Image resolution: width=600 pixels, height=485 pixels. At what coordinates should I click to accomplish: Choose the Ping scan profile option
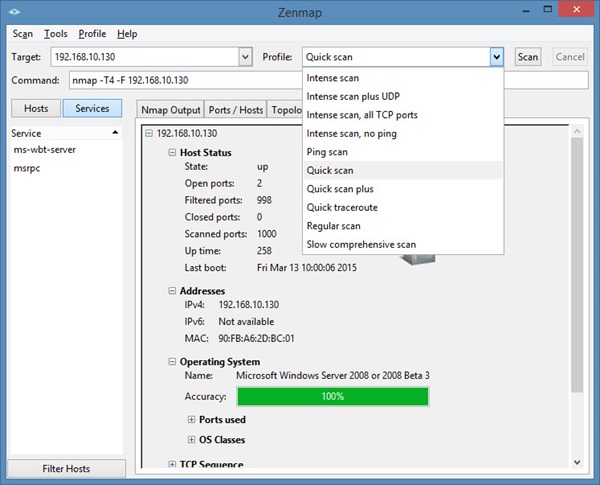329,152
